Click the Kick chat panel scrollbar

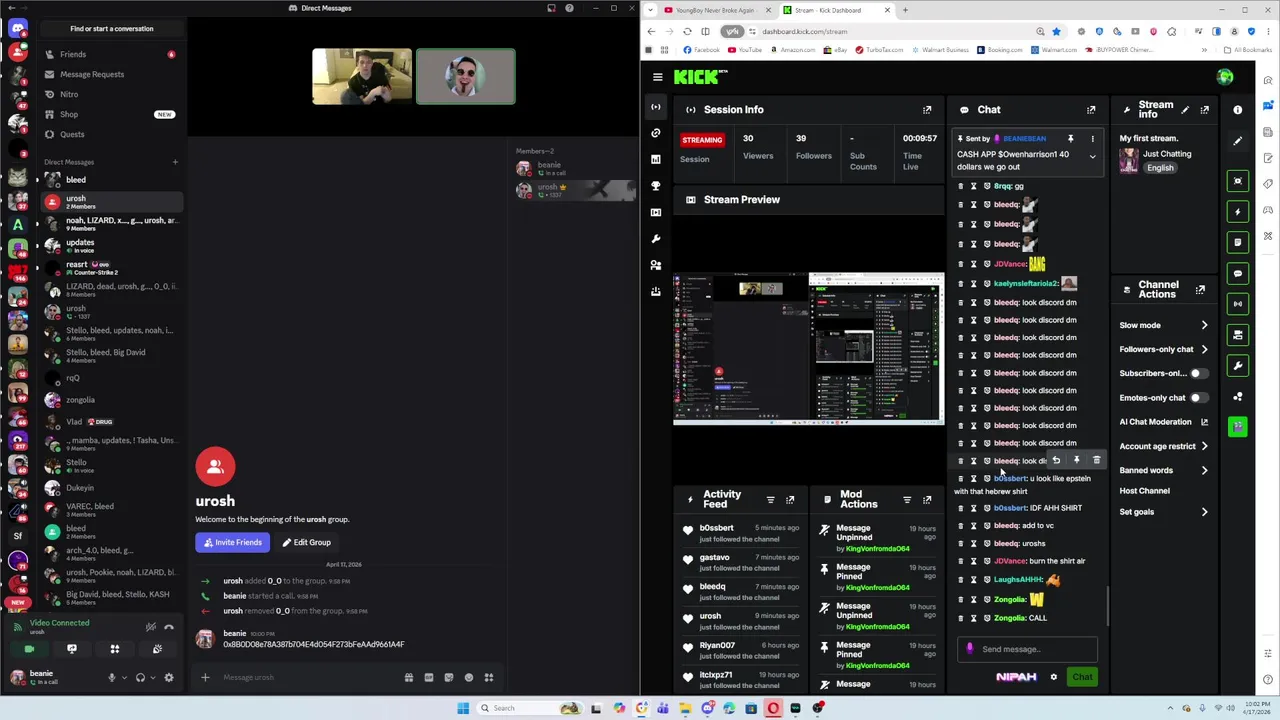point(1107,607)
